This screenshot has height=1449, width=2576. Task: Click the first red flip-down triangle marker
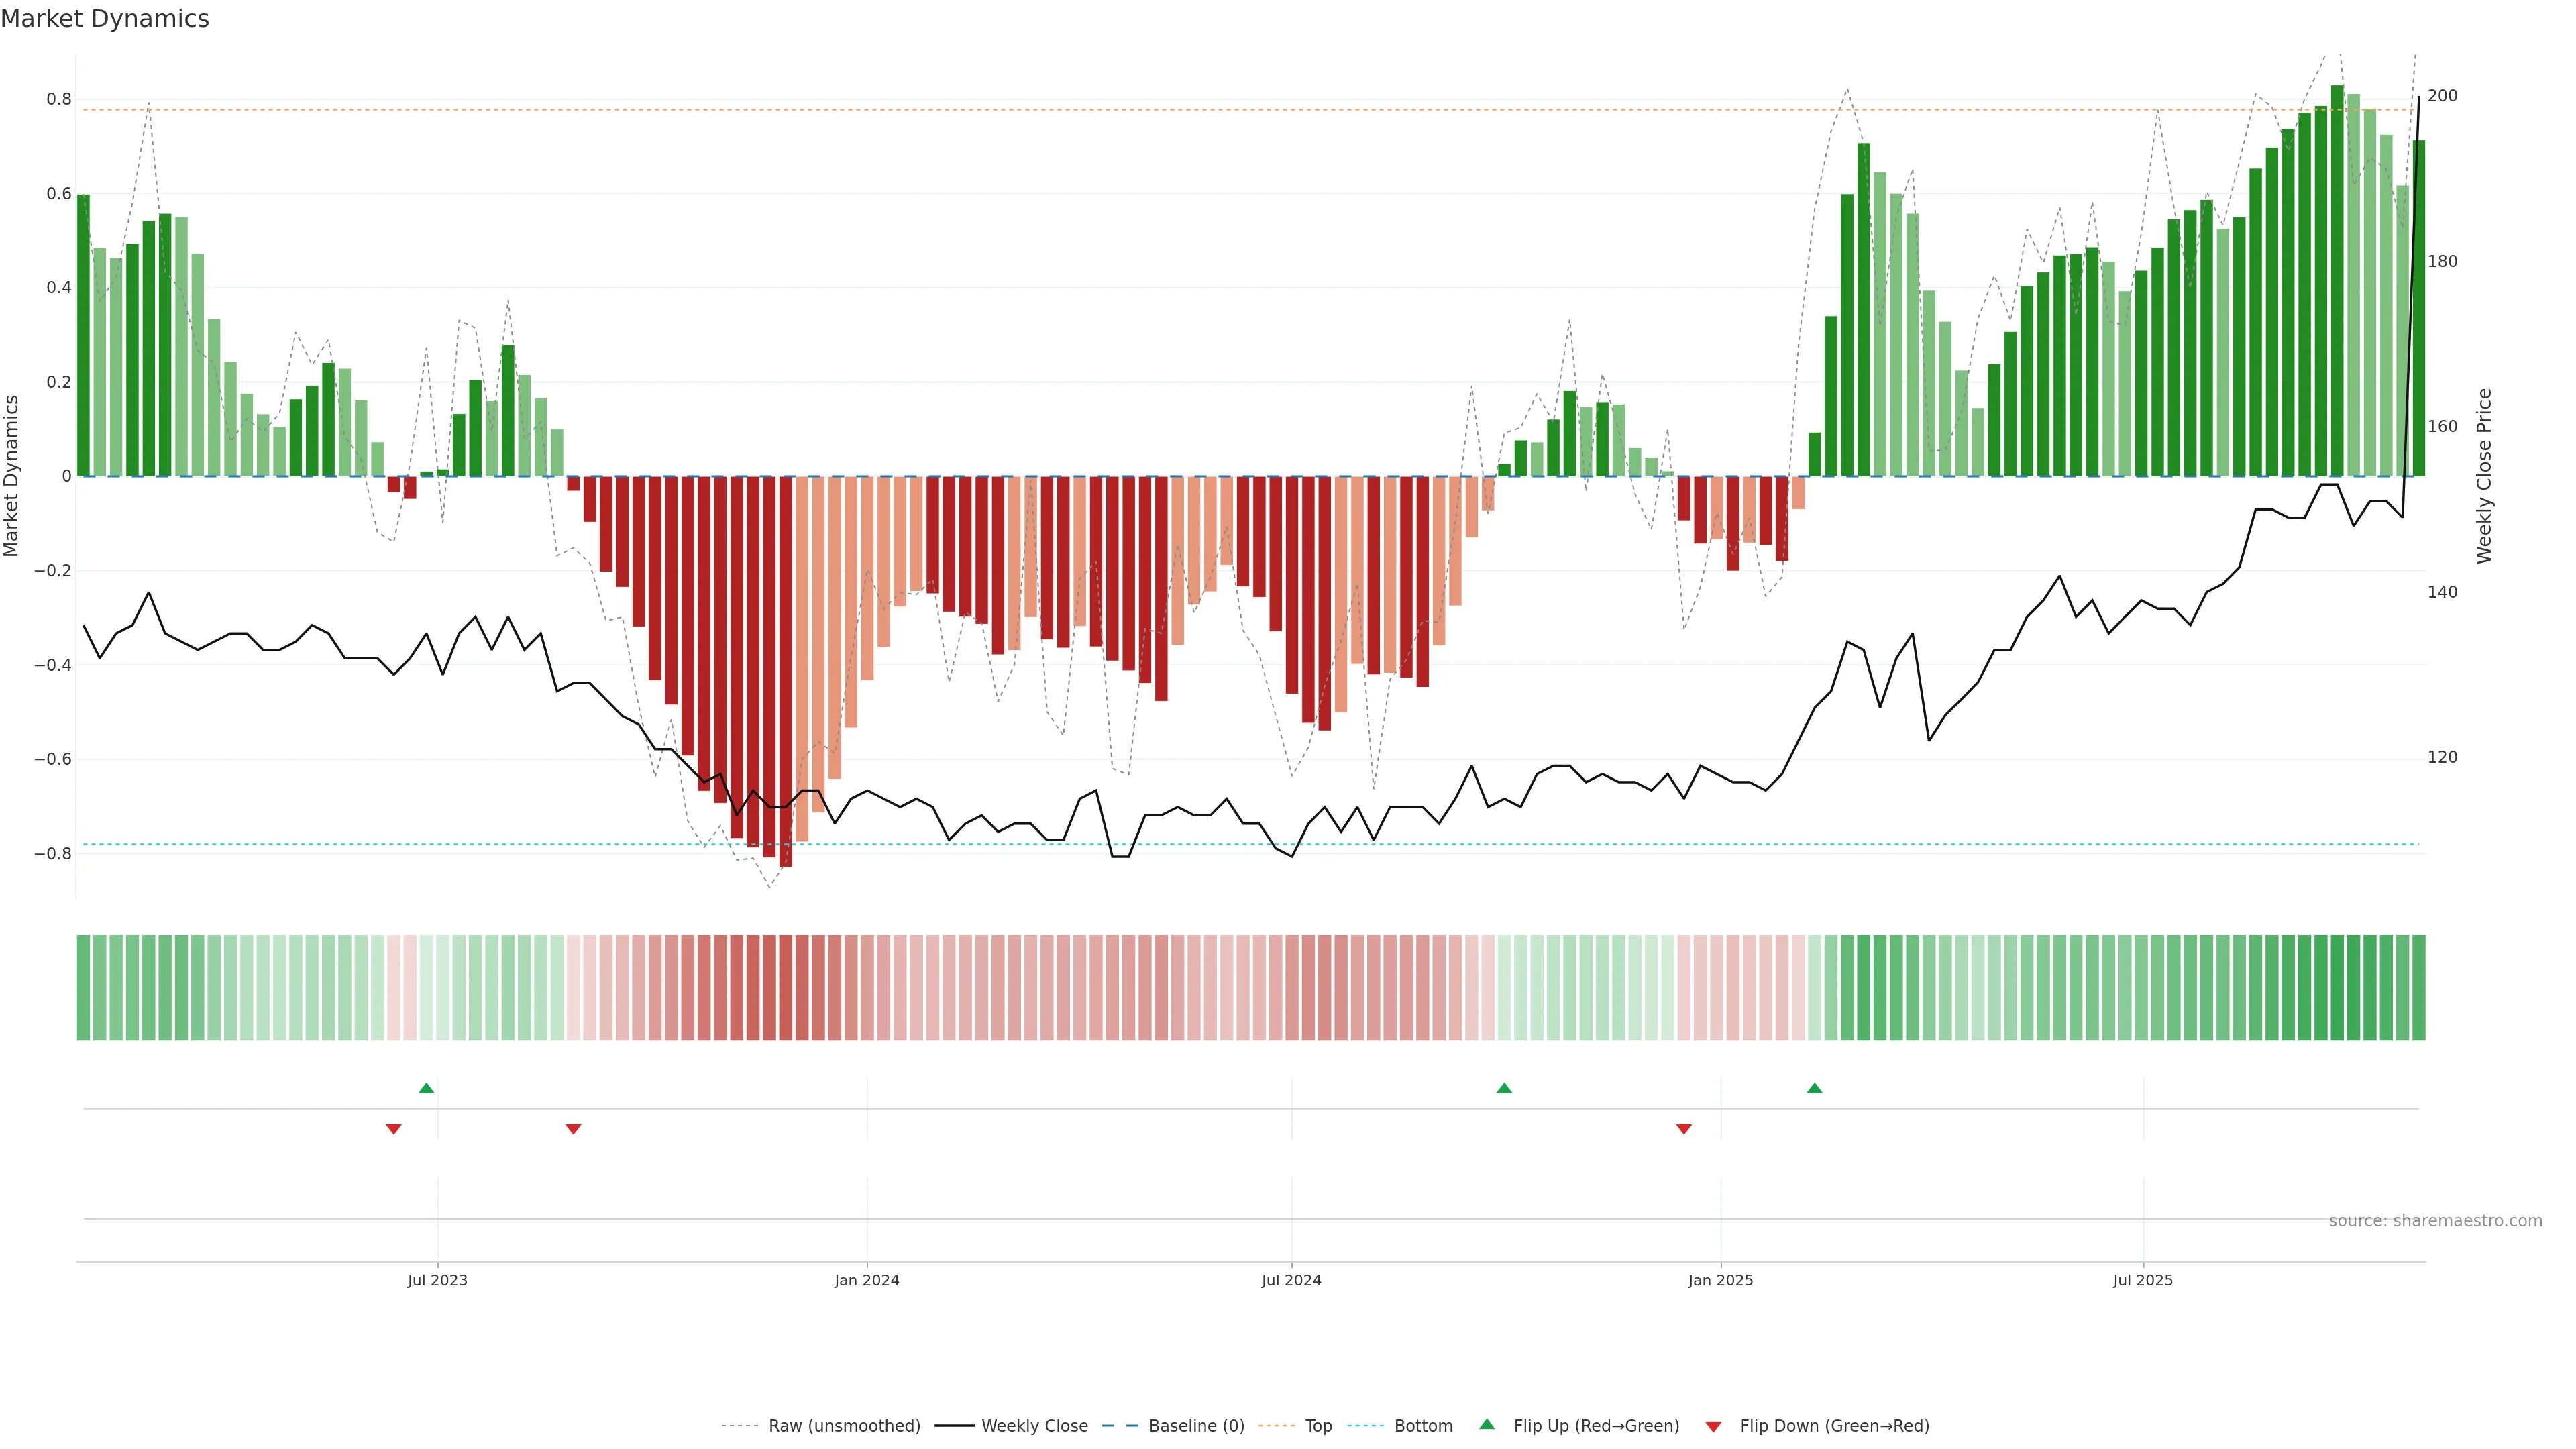pos(394,1129)
